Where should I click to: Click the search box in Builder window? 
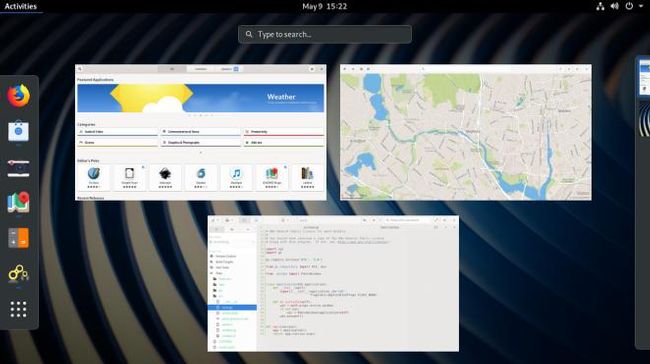pyautogui.click(x=407, y=220)
